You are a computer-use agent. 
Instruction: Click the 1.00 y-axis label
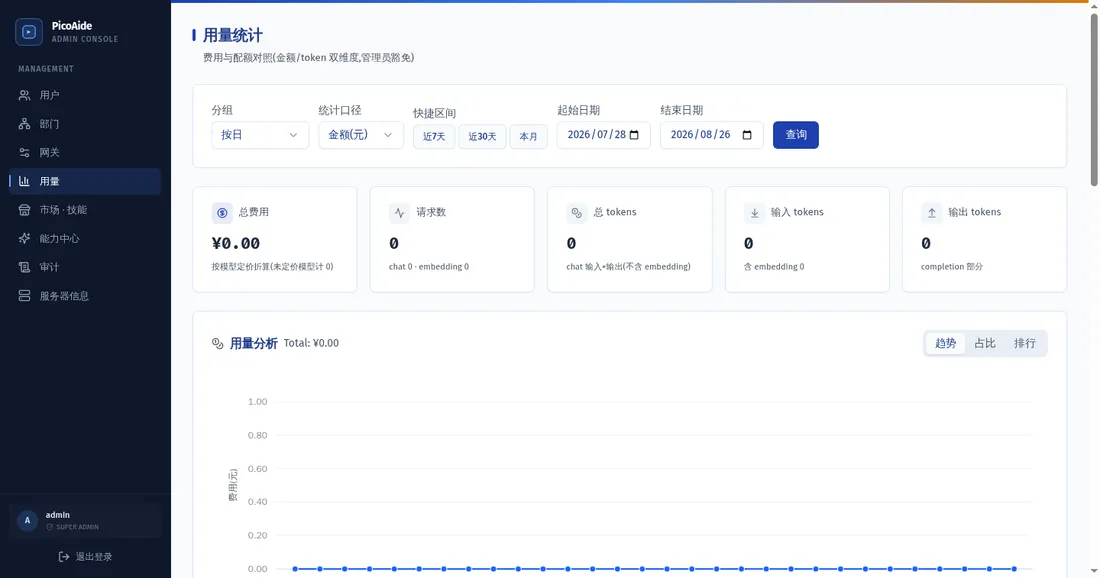pos(257,402)
